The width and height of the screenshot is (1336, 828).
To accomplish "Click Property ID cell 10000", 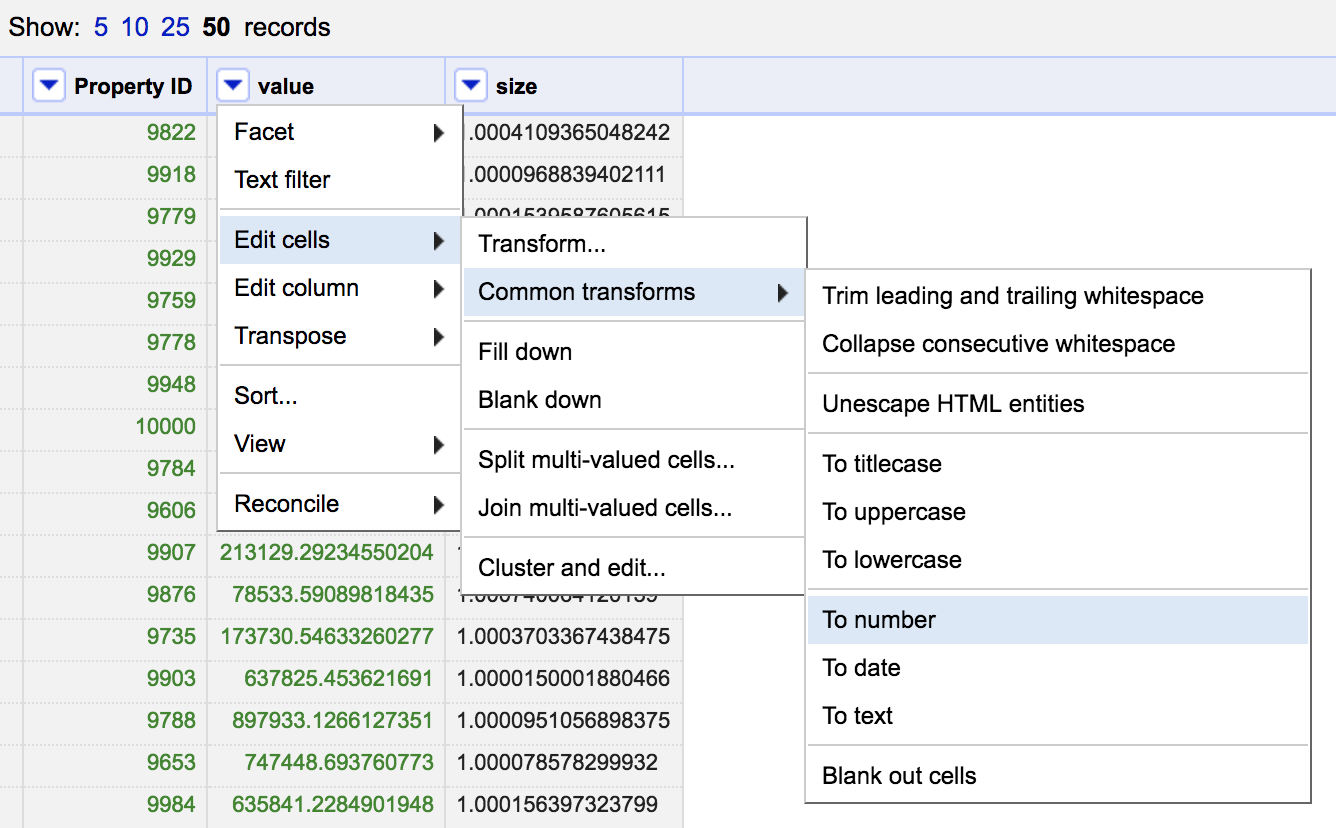I will point(166,426).
